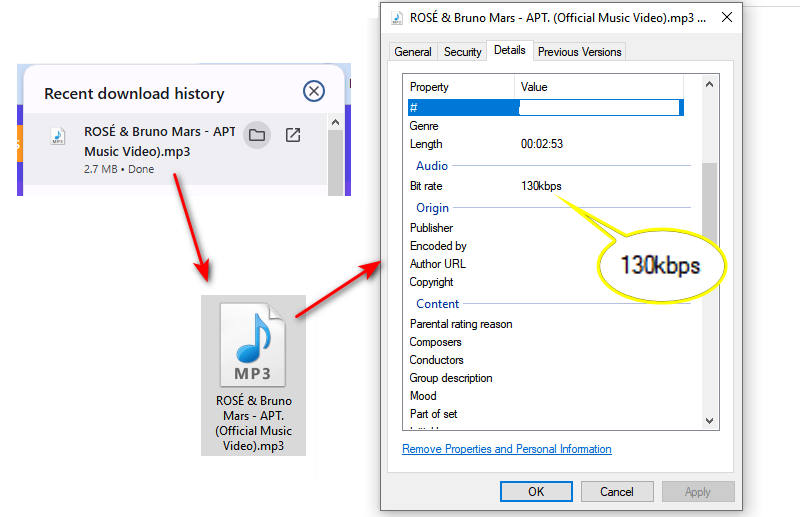The image size is (800, 517).
Task: Close the Properties dialog window
Action: coord(727,17)
